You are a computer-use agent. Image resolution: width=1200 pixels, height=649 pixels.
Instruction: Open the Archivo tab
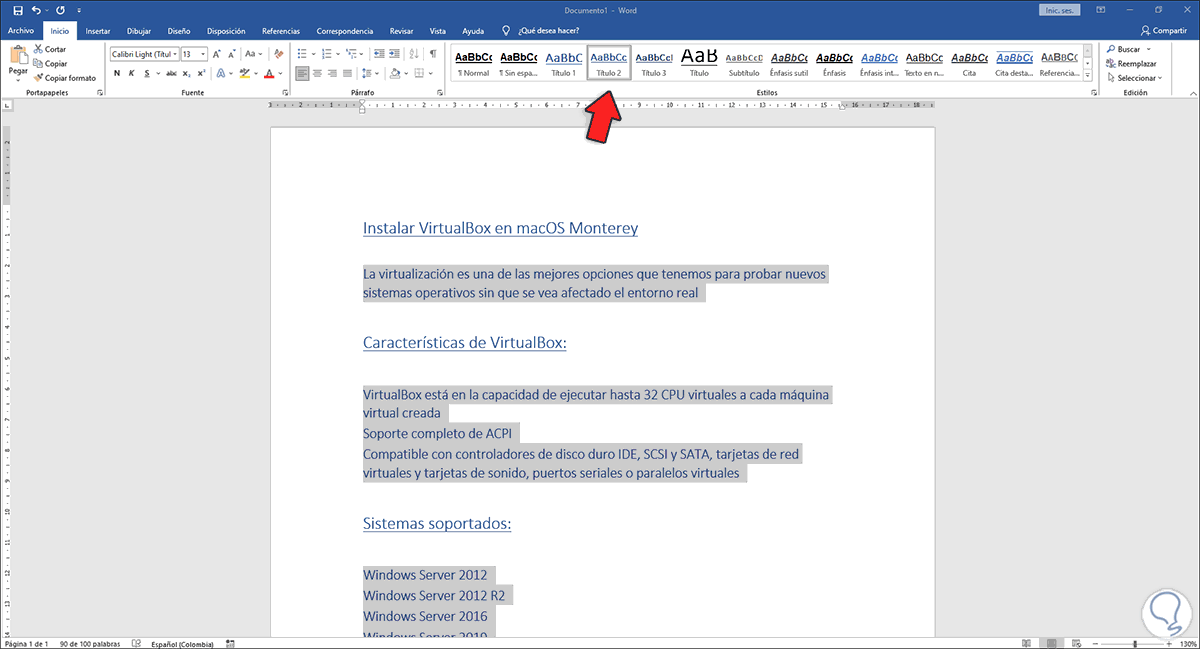21,31
